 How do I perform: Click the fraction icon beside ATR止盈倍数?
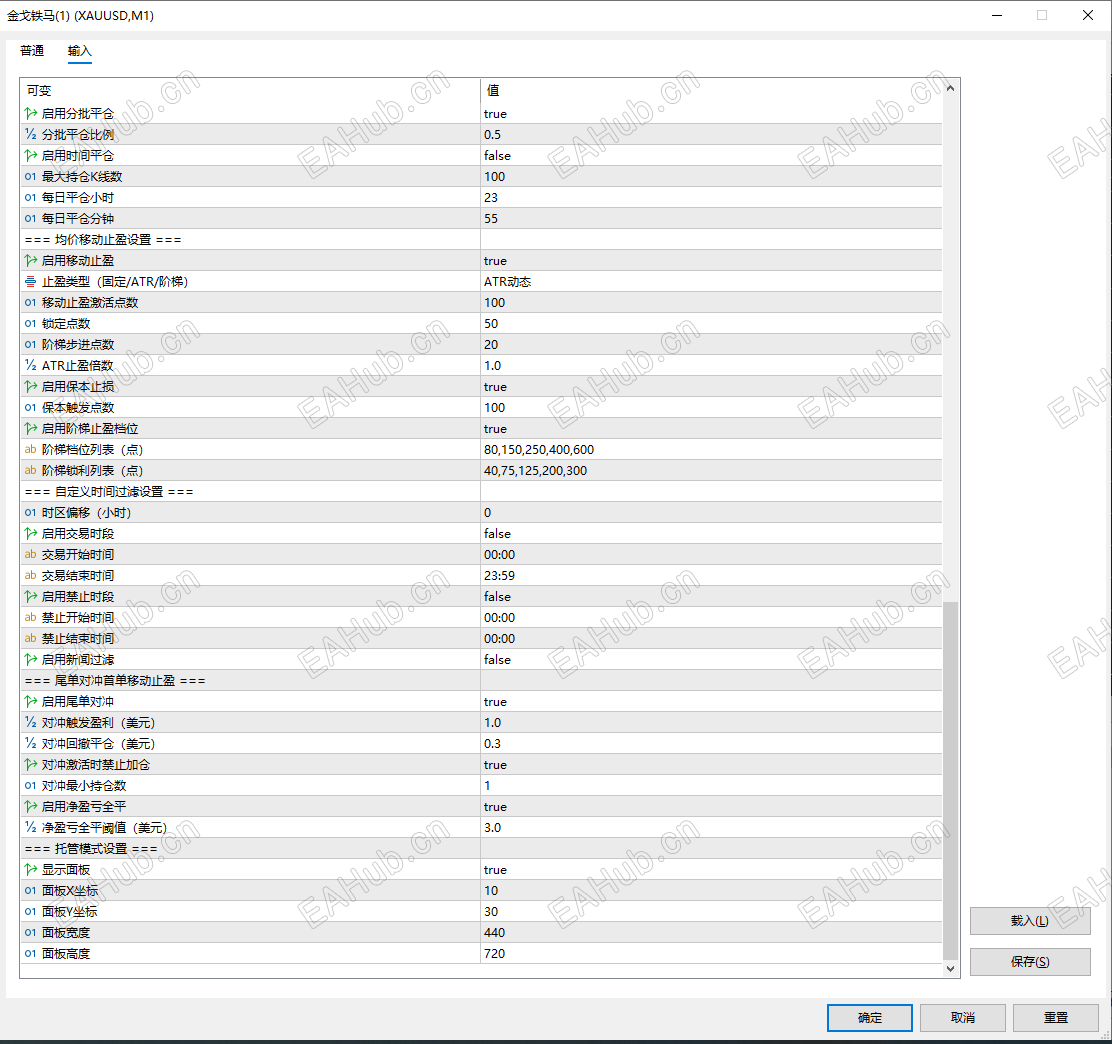tap(30, 365)
